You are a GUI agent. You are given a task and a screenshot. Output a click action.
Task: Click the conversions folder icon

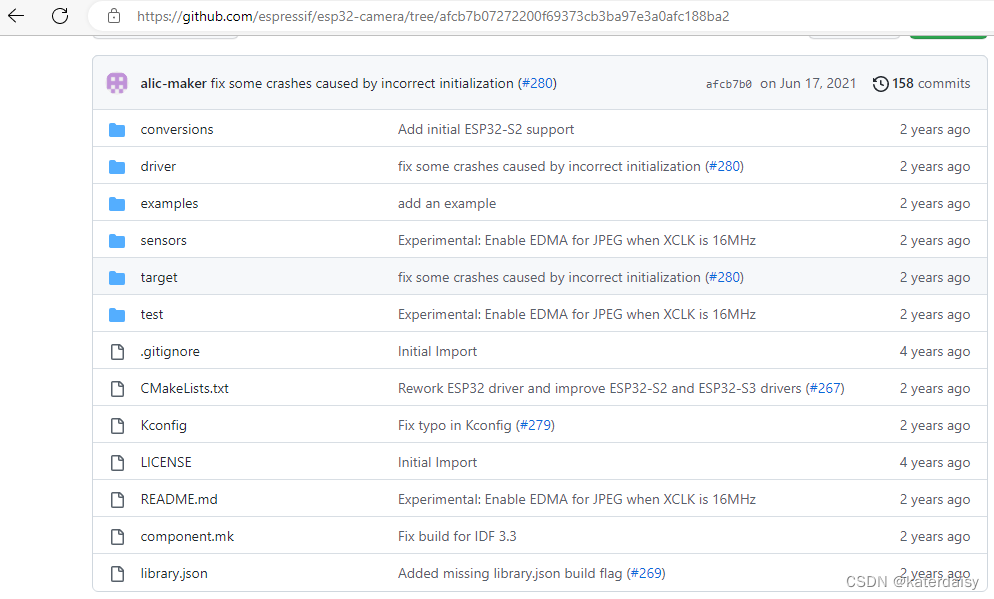point(117,129)
